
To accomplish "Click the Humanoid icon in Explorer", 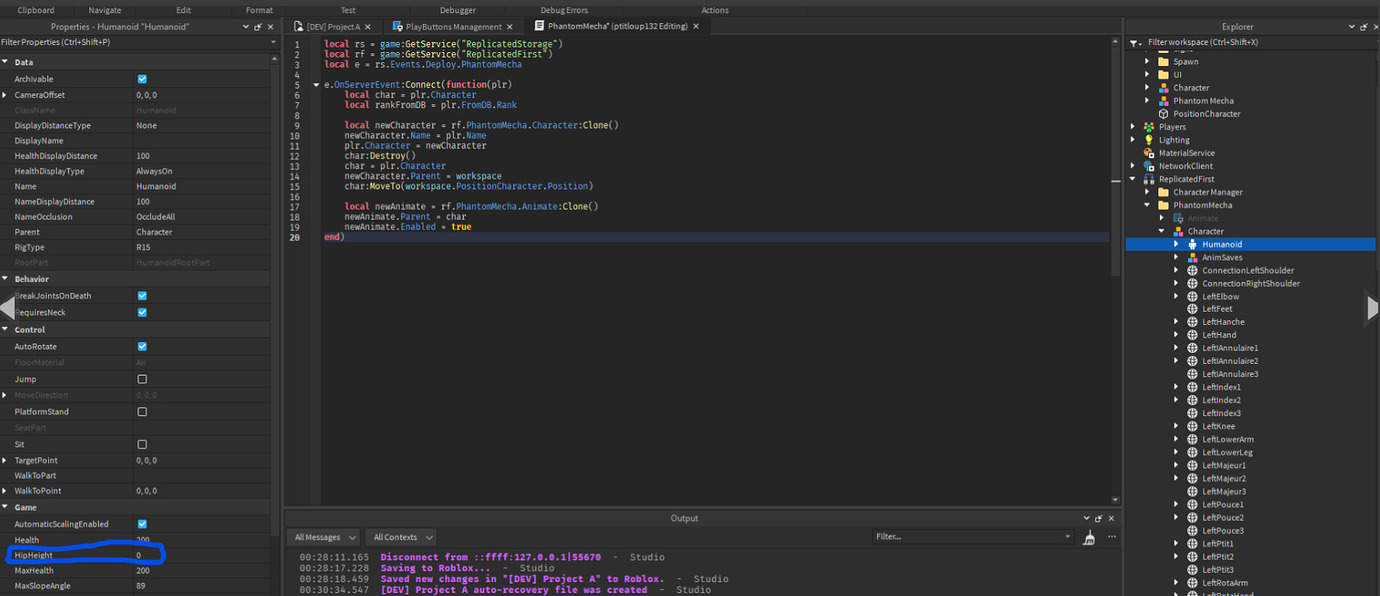I will coord(1192,244).
